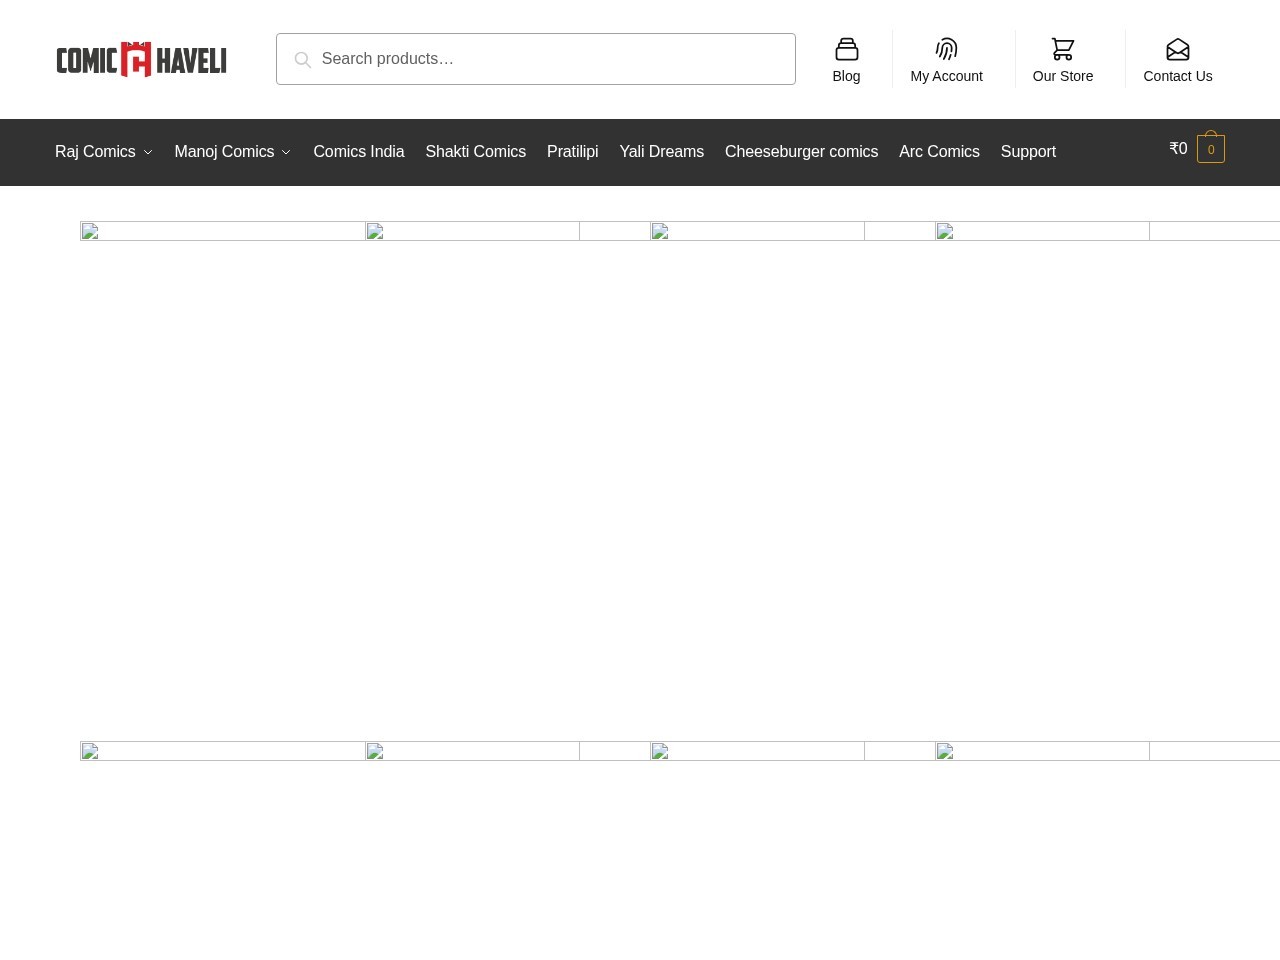1280x960 pixels.
Task: Click the Arc Comics nav item
Action: [x=939, y=152]
